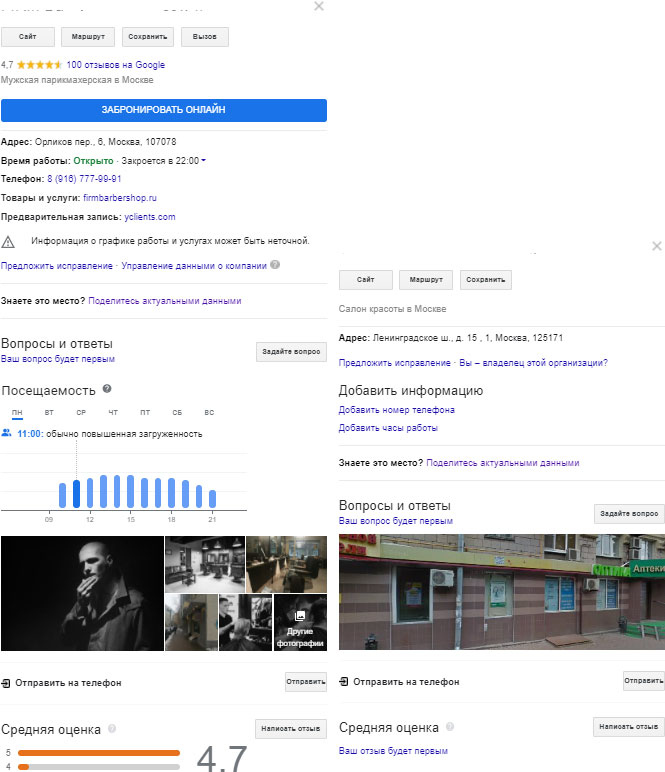
Task: Click help icon next to barbershop's Средняя оценка
Action: (x=112, y=729)
